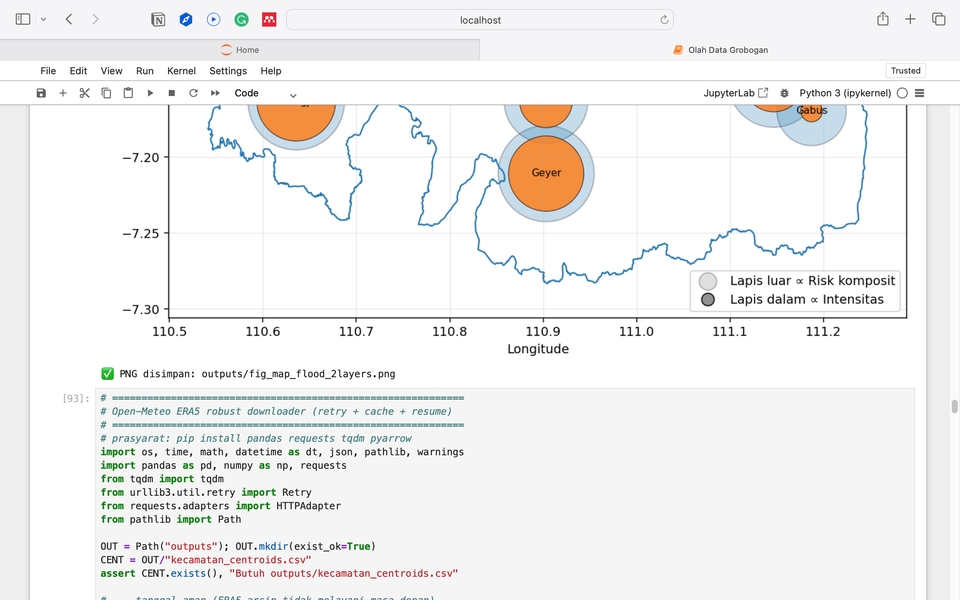Run the selected cell
Viewport: 960px width, 600px height.
click(x=150, y=93)
